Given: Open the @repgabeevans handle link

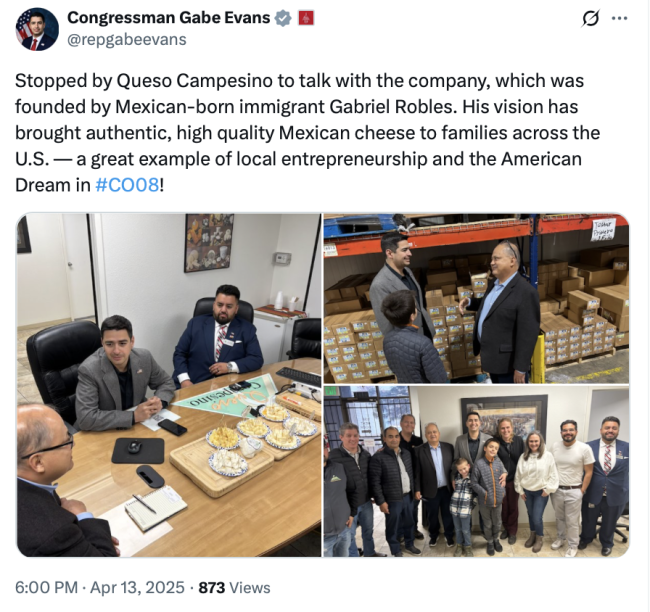Looking at the screenshot, I should (x=127, y=39).
